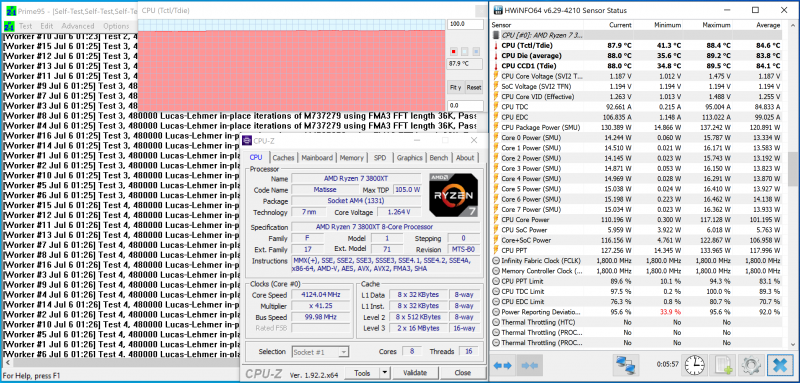This screenshot has width=800, height=383.
Task: Click chip icon beside CPU [#0] AMD Ryzen header
Action: pos(496,35)
